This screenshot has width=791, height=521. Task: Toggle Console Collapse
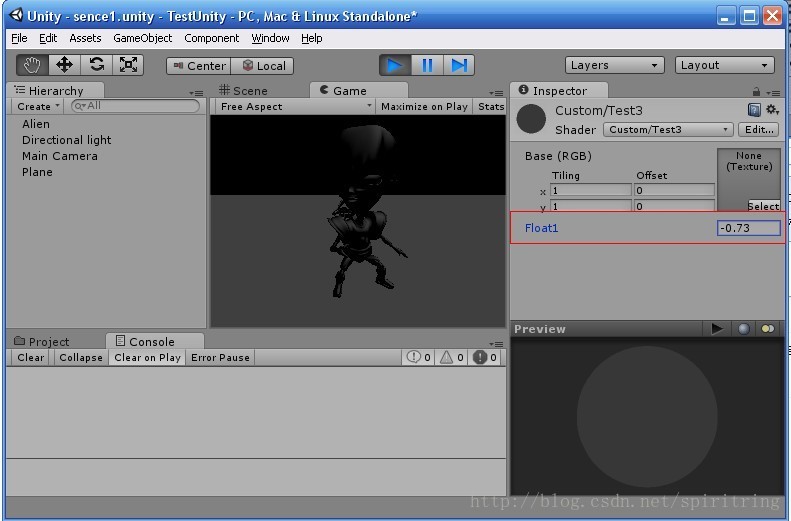click(x=81, y=358)
